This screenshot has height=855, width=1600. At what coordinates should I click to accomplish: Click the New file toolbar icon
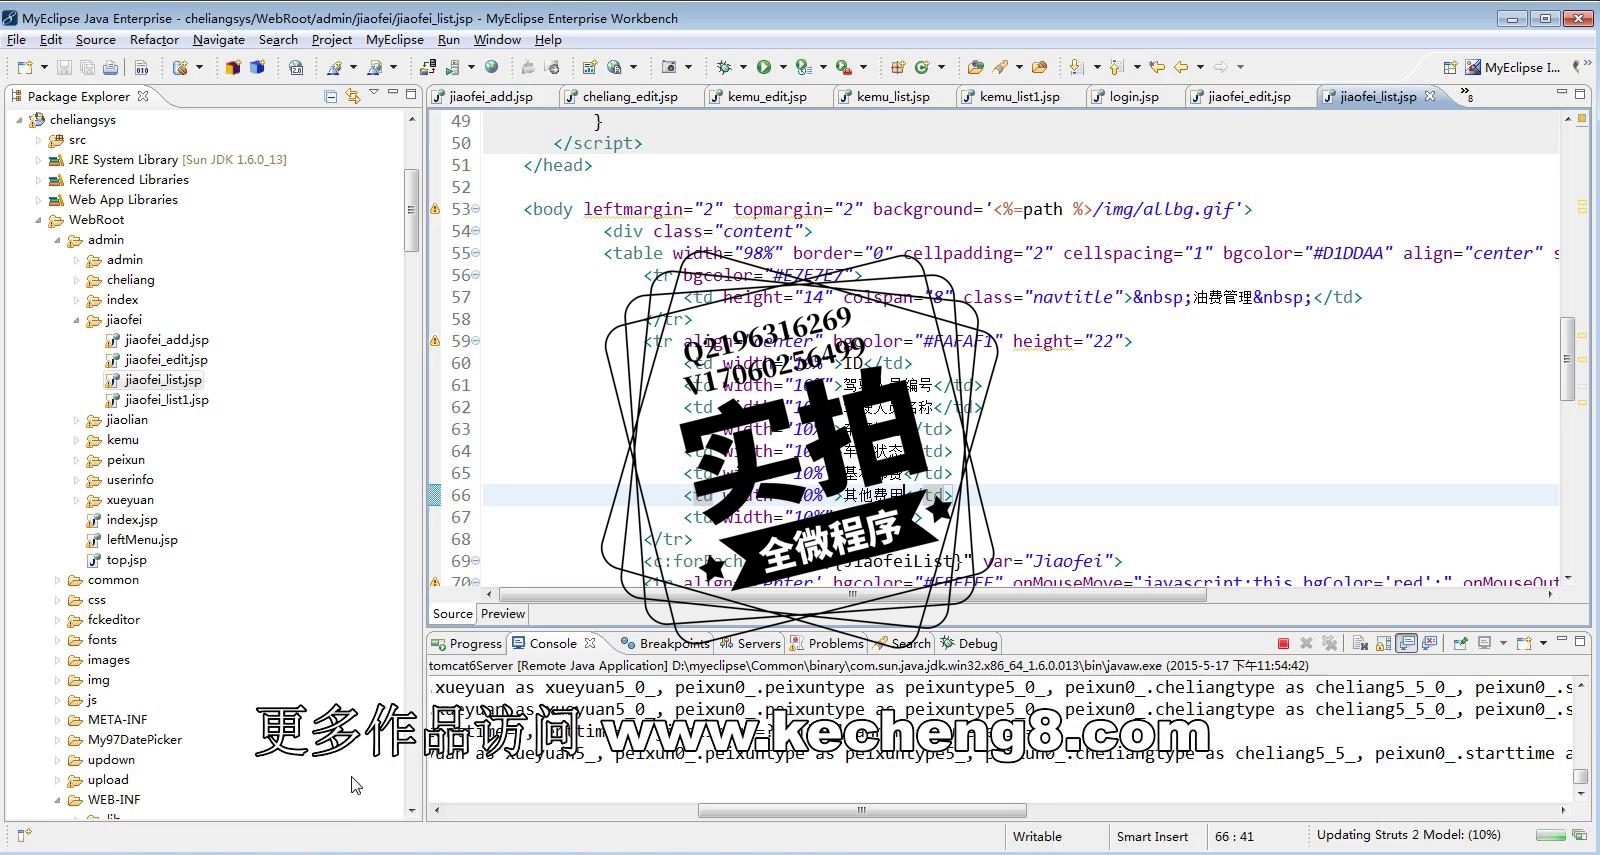(25, 67)
